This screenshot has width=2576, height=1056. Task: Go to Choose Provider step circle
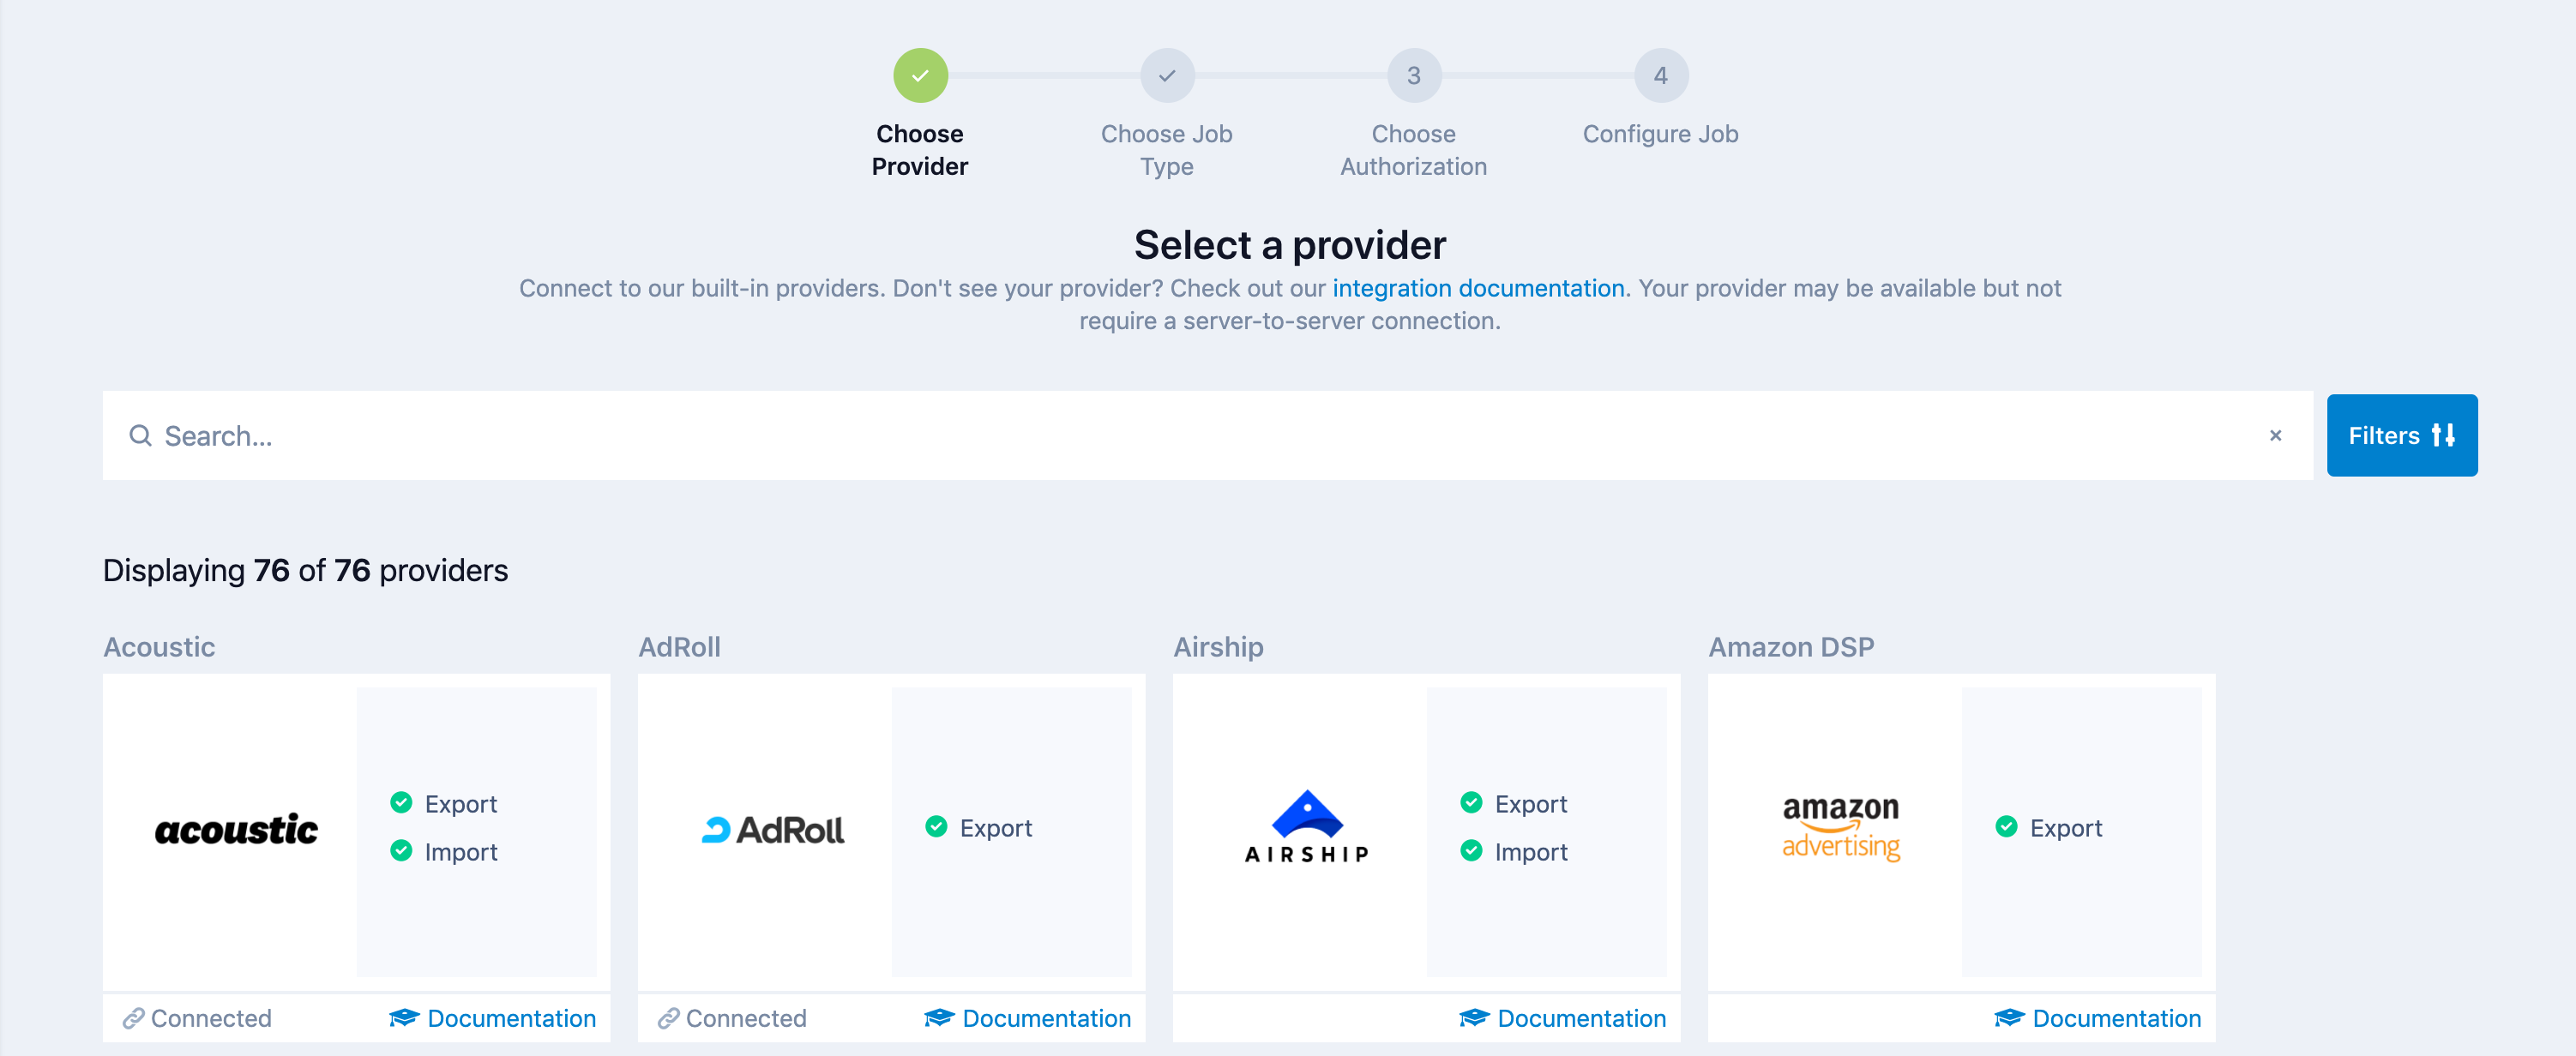920,76
